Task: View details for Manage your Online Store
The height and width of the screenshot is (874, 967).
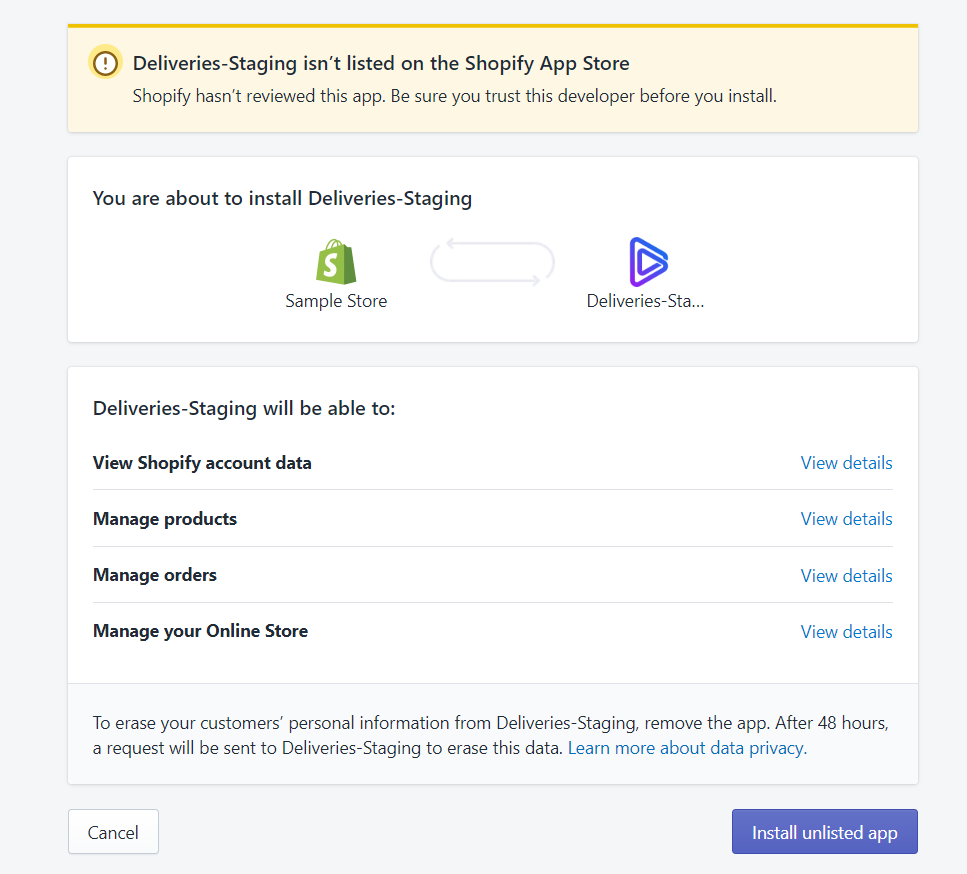Action: pos(846,632)
